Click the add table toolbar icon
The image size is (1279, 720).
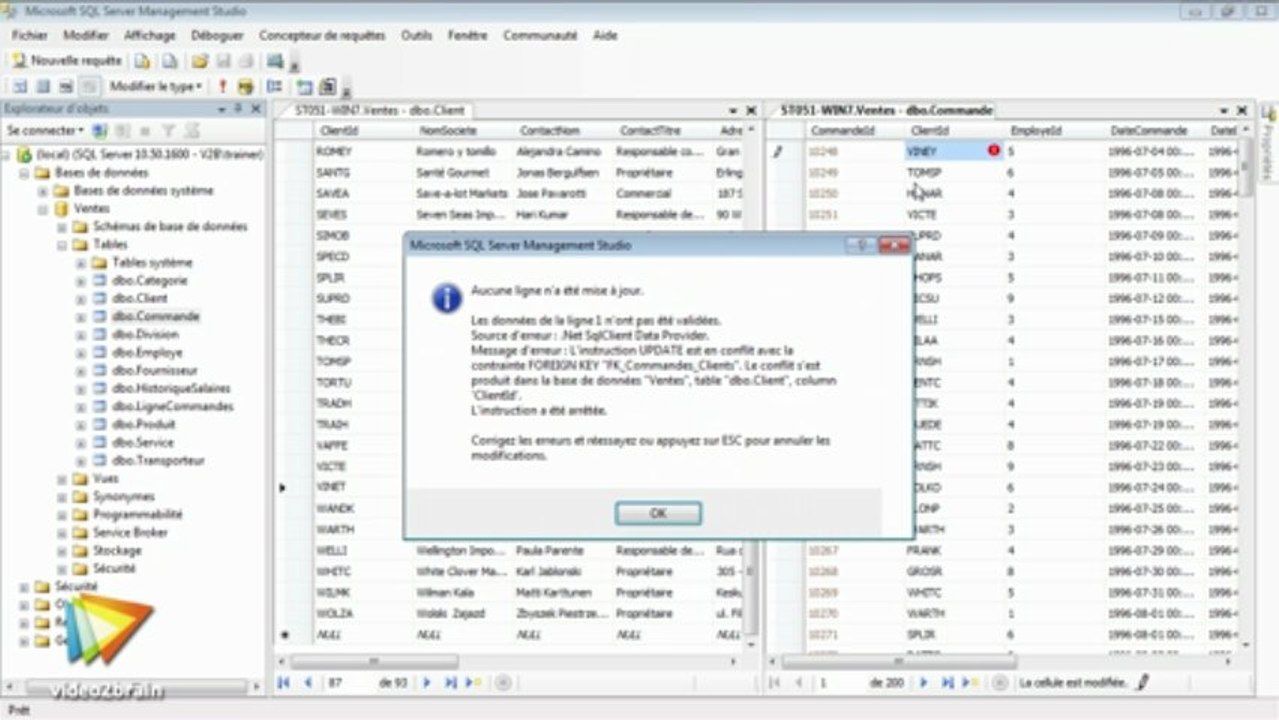304,87
